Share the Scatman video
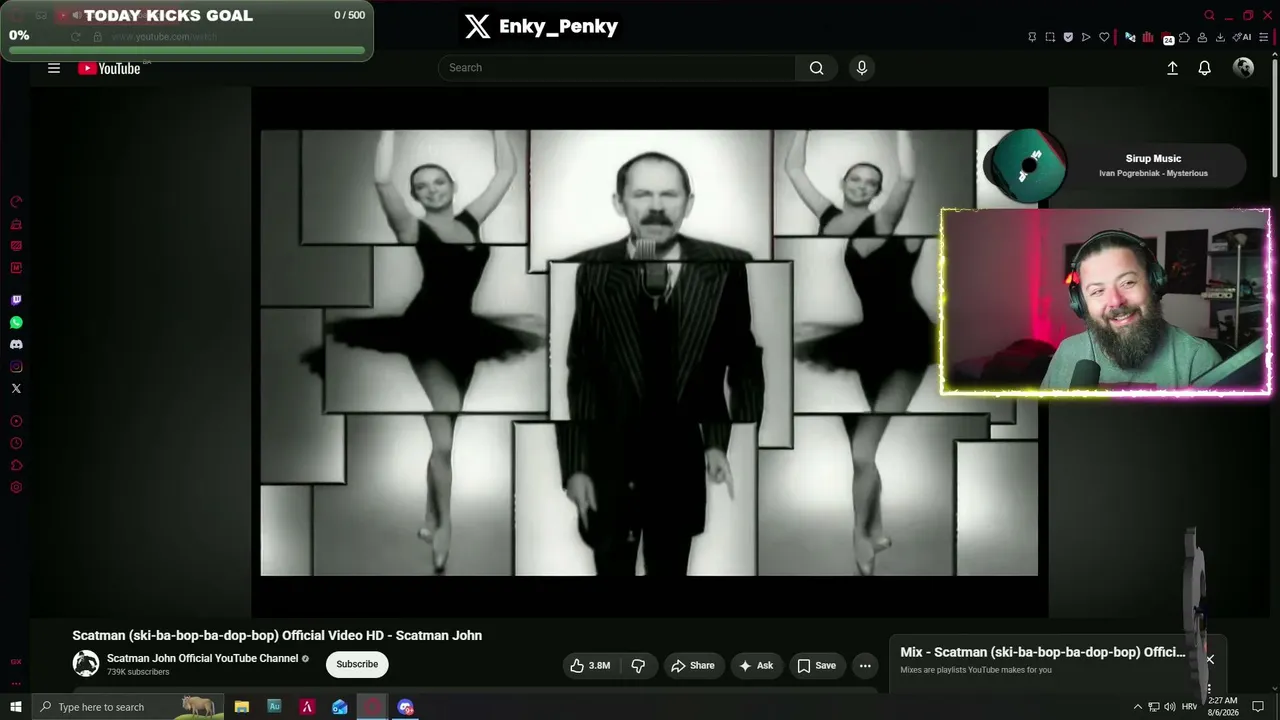This screenshot has width=1280, height=720. (693, 665)
